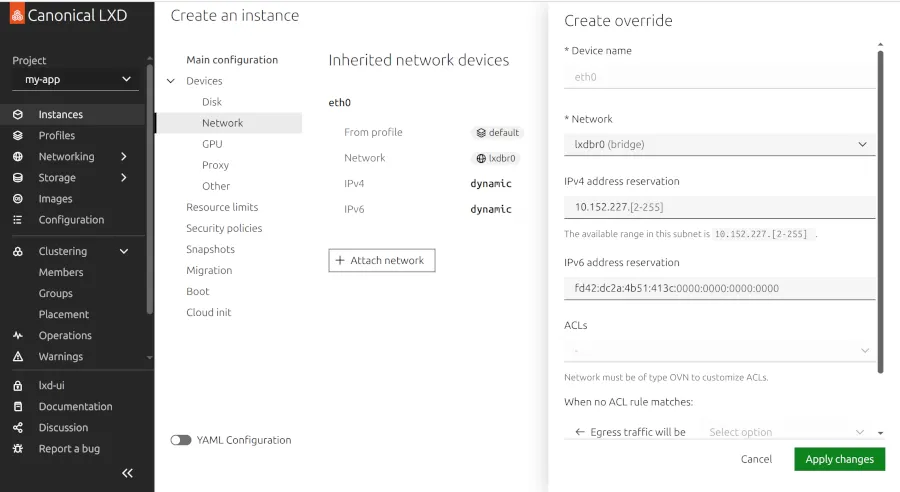
Task: Toggle the YAML Configuration switch
Action: point(181,440)
